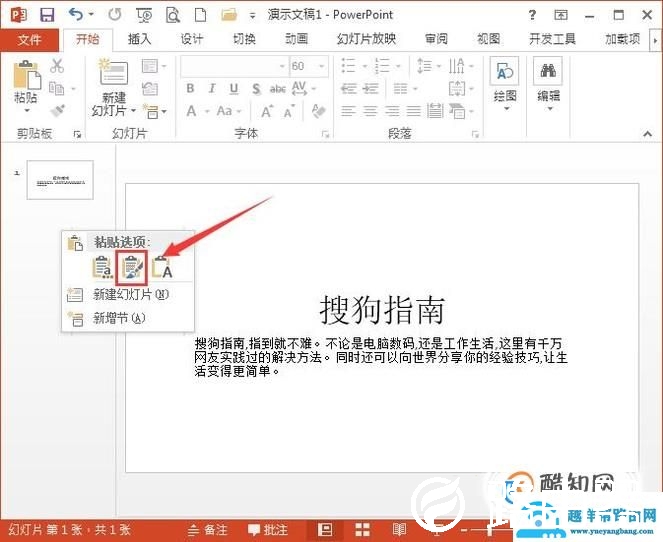Open the font name combo box
Image resolution: width=663 pixels, height=542 pixels.
235,66
